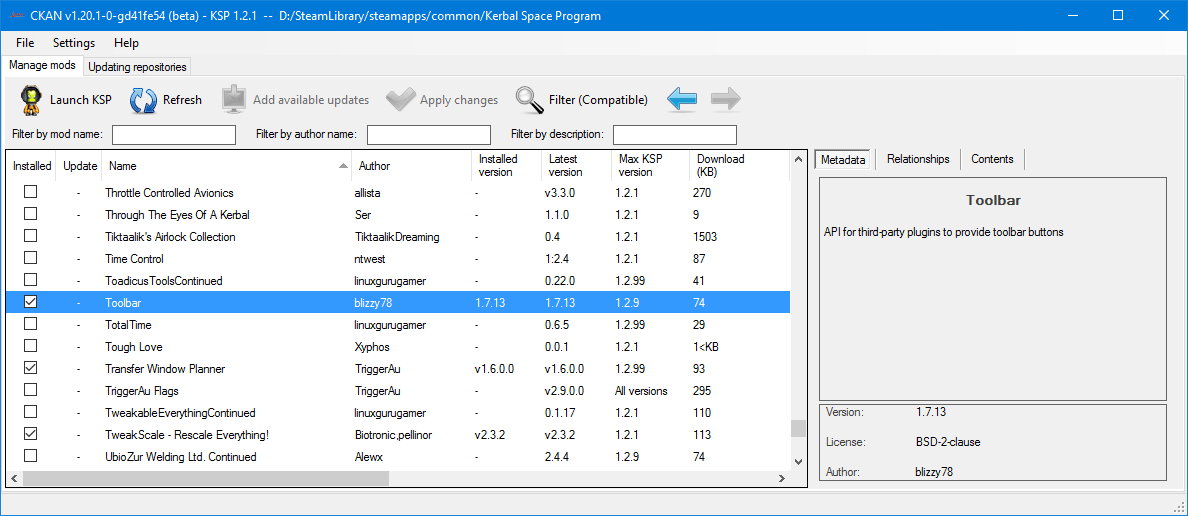Click the Apply changes checkmark icon
Viewport: 1188px width, 516px height.
tap(400, 99)
